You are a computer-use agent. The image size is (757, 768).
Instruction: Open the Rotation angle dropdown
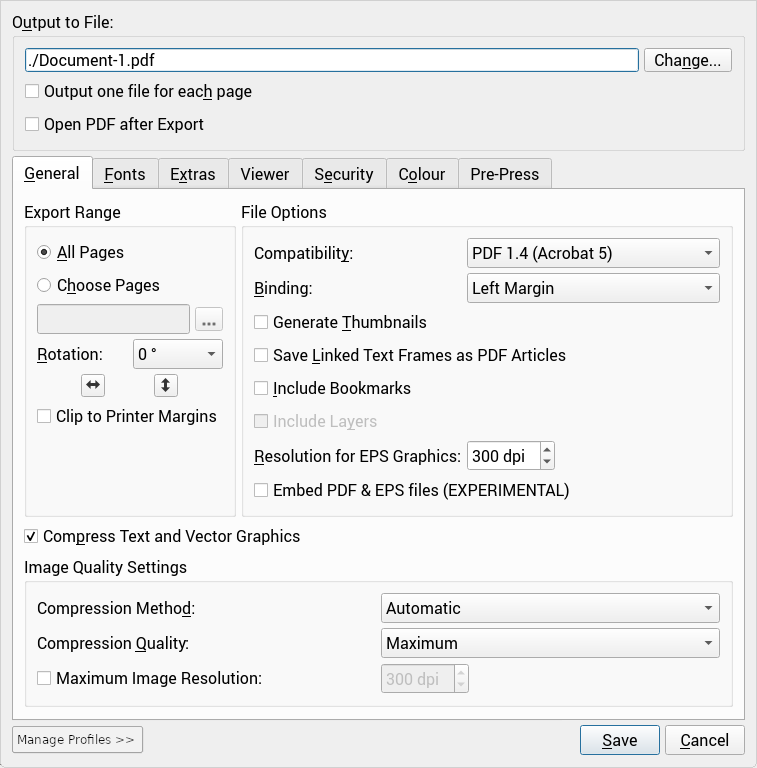coord(177,354)
